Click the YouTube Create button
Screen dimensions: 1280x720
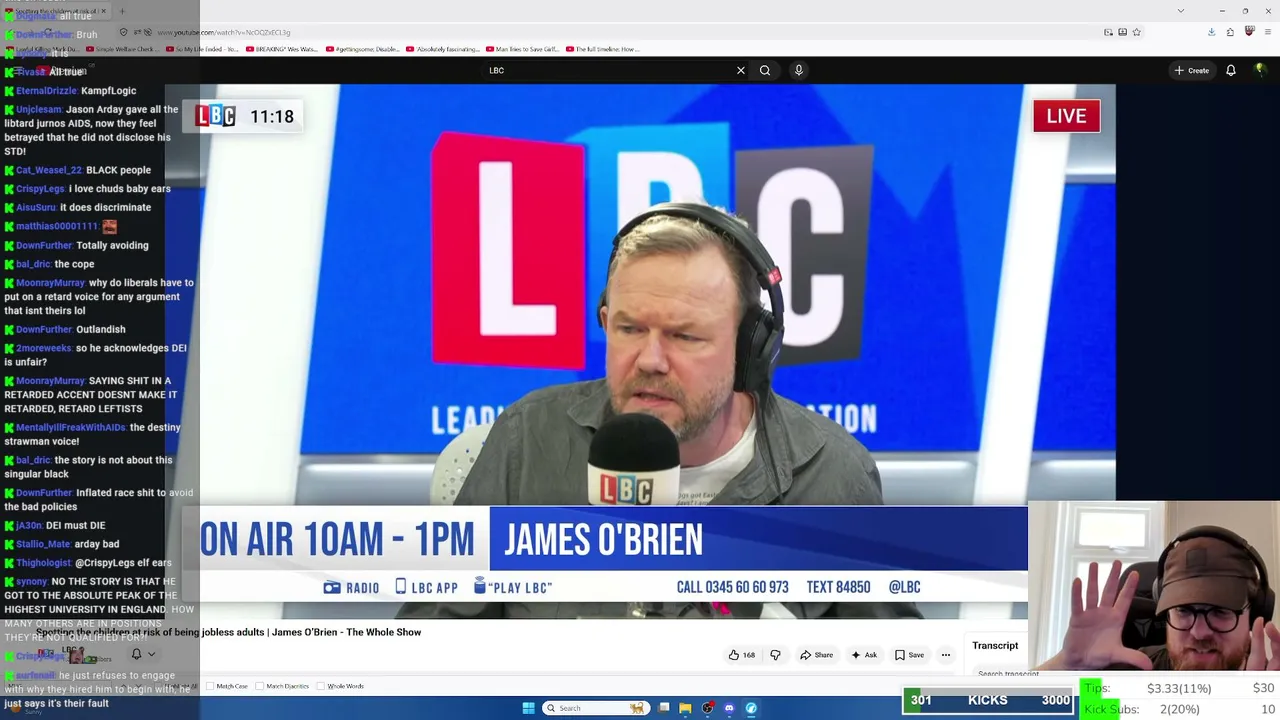pyautogui.click(x=1192, y=70)
